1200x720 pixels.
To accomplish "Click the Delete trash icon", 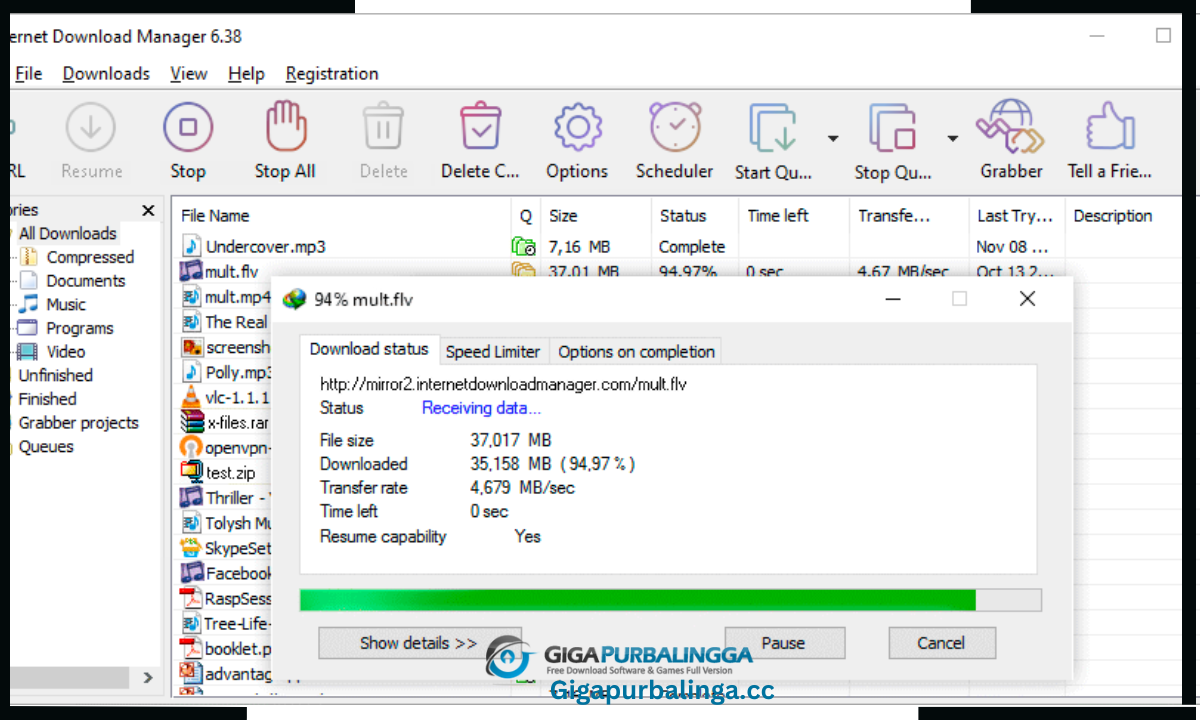I will [x=383, y=127].
